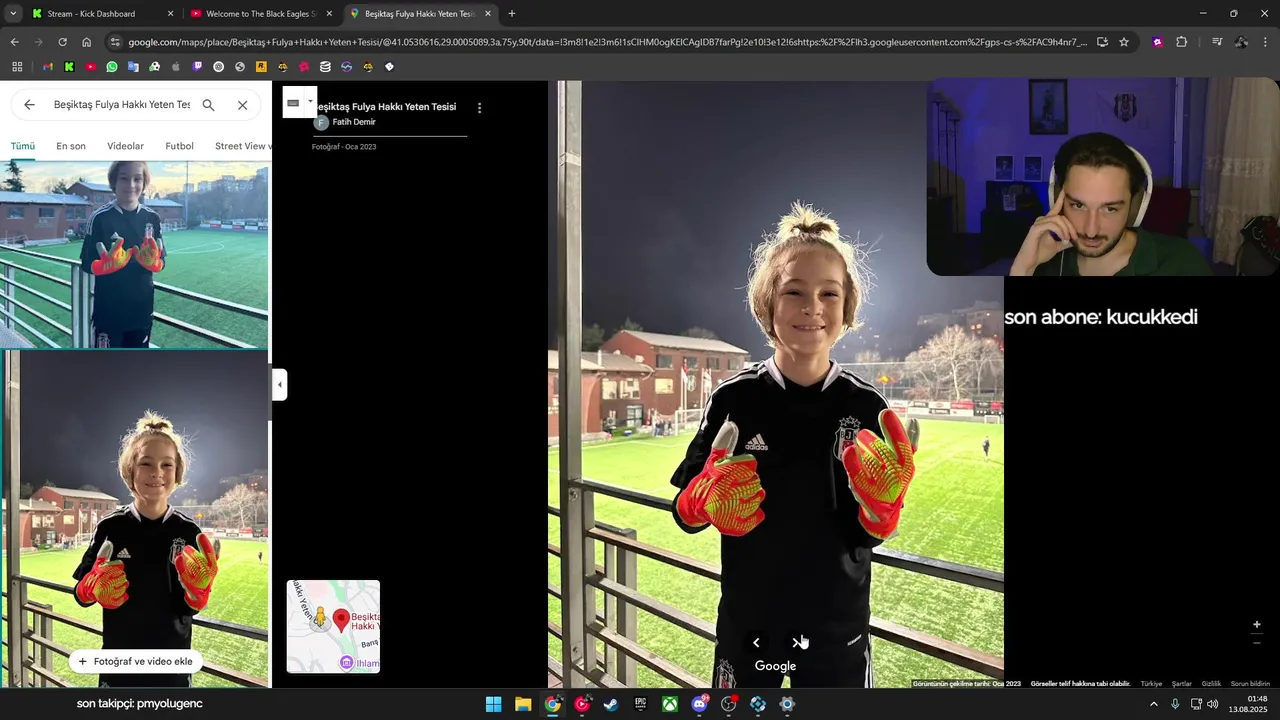Image resolution: width=1280 pixels, height=720 pixels.
Task: Open the Windows Start menu
Action: [x=493, y=704]
